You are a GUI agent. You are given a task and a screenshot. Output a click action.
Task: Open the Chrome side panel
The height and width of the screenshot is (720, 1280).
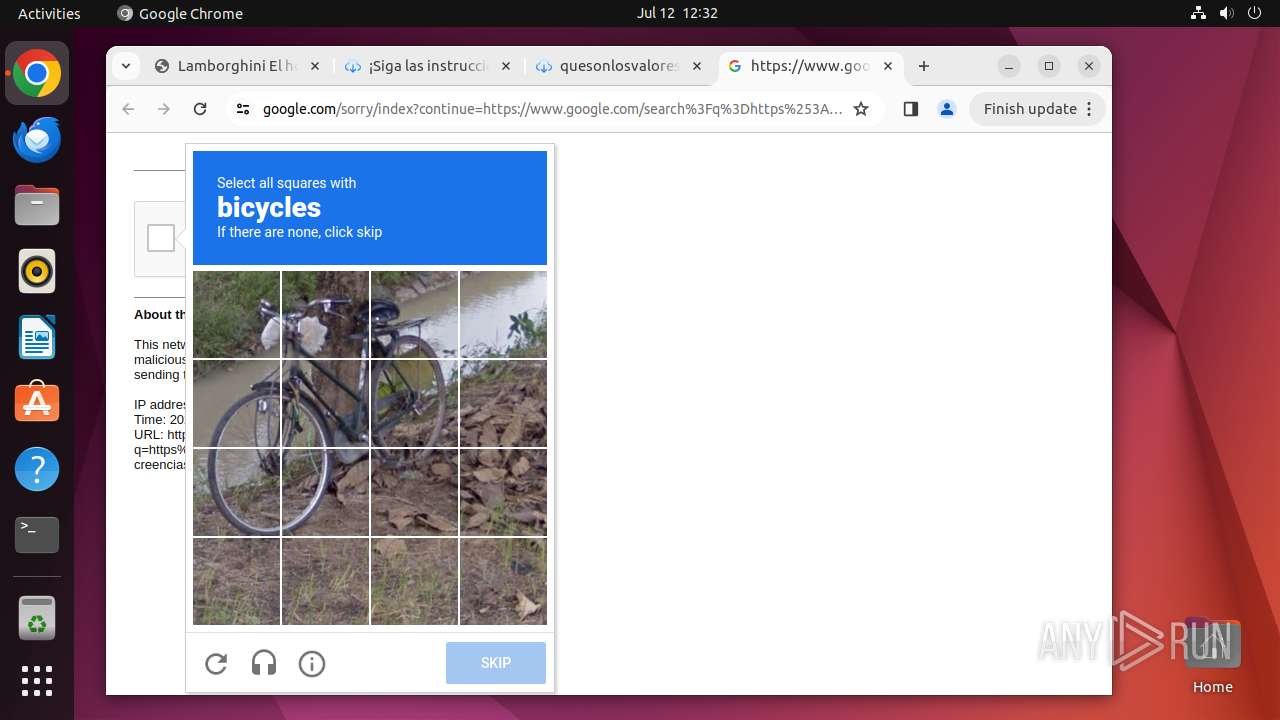910,109
